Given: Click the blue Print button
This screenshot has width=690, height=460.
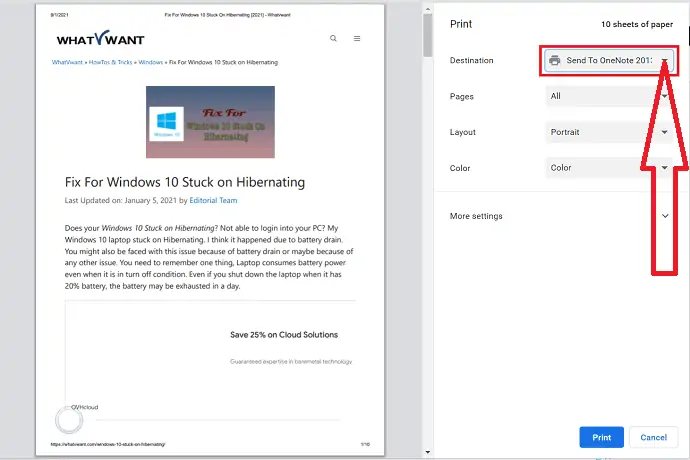Looking at the screenshot, I should (601, 437).
